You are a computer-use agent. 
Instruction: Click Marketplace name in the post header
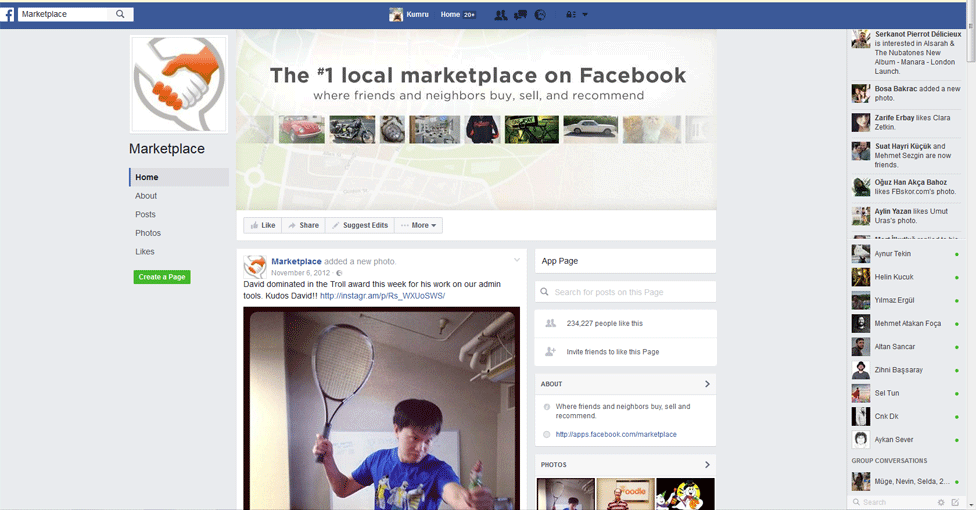296,262
